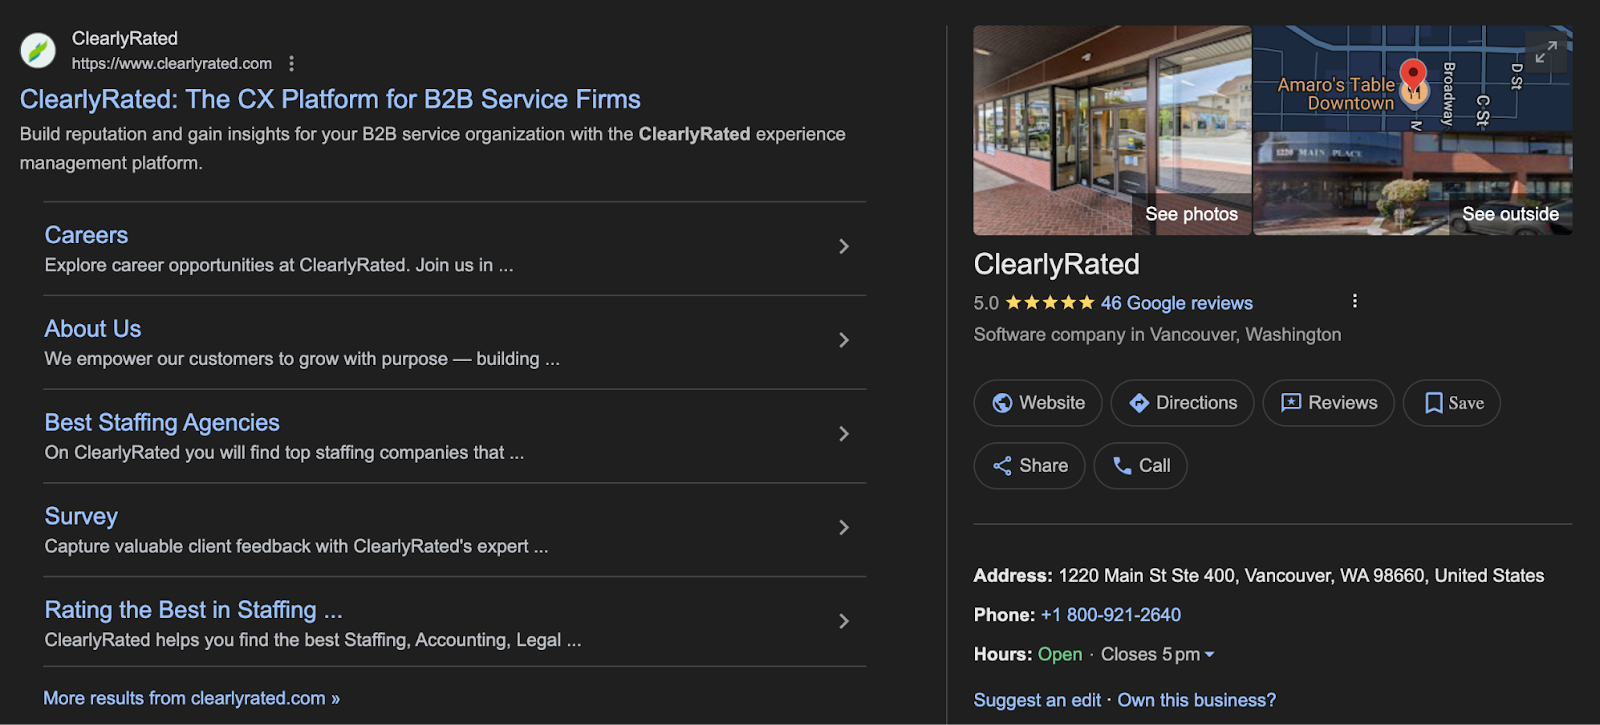Click the red map pin marker
Image resolution: width=1600 pixels, height=725 pixels.
tap(1413, 77)
